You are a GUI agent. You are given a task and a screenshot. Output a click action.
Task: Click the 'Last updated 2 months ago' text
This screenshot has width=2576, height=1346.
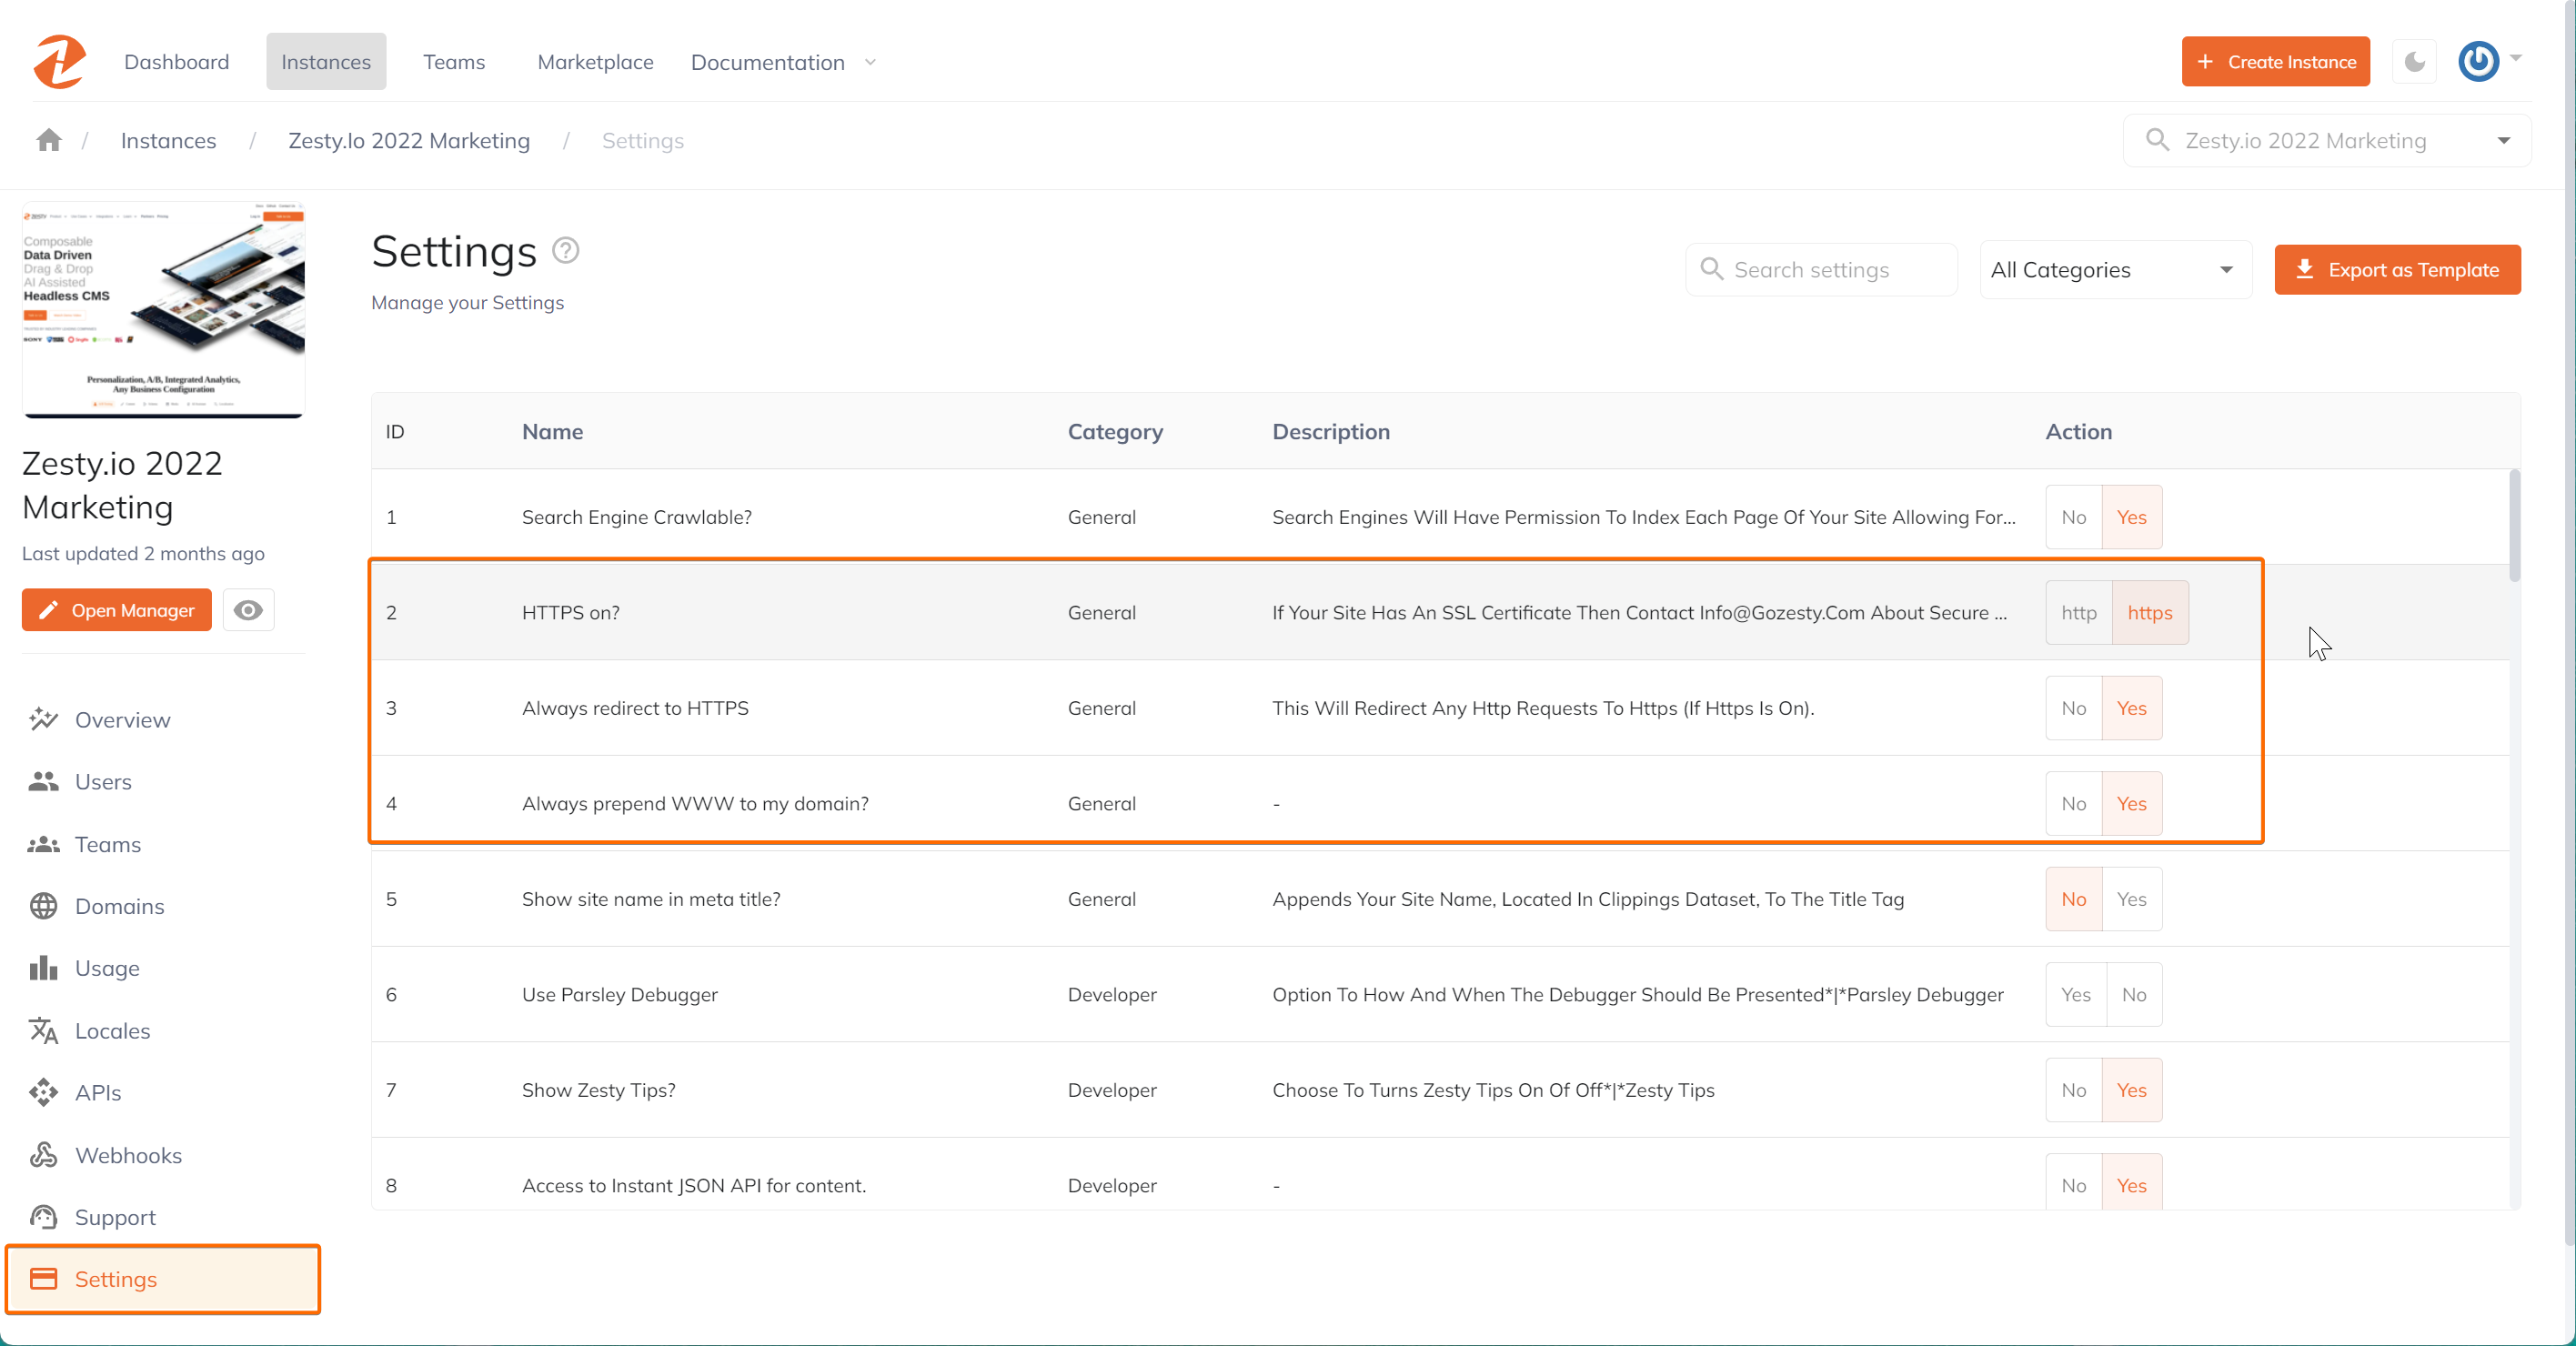(143, 553)
